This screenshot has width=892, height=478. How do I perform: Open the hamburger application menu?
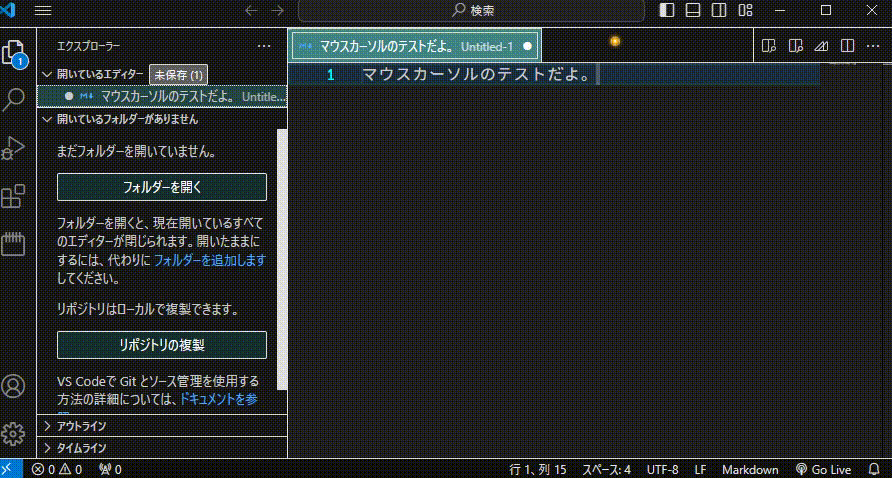[43, 10]
